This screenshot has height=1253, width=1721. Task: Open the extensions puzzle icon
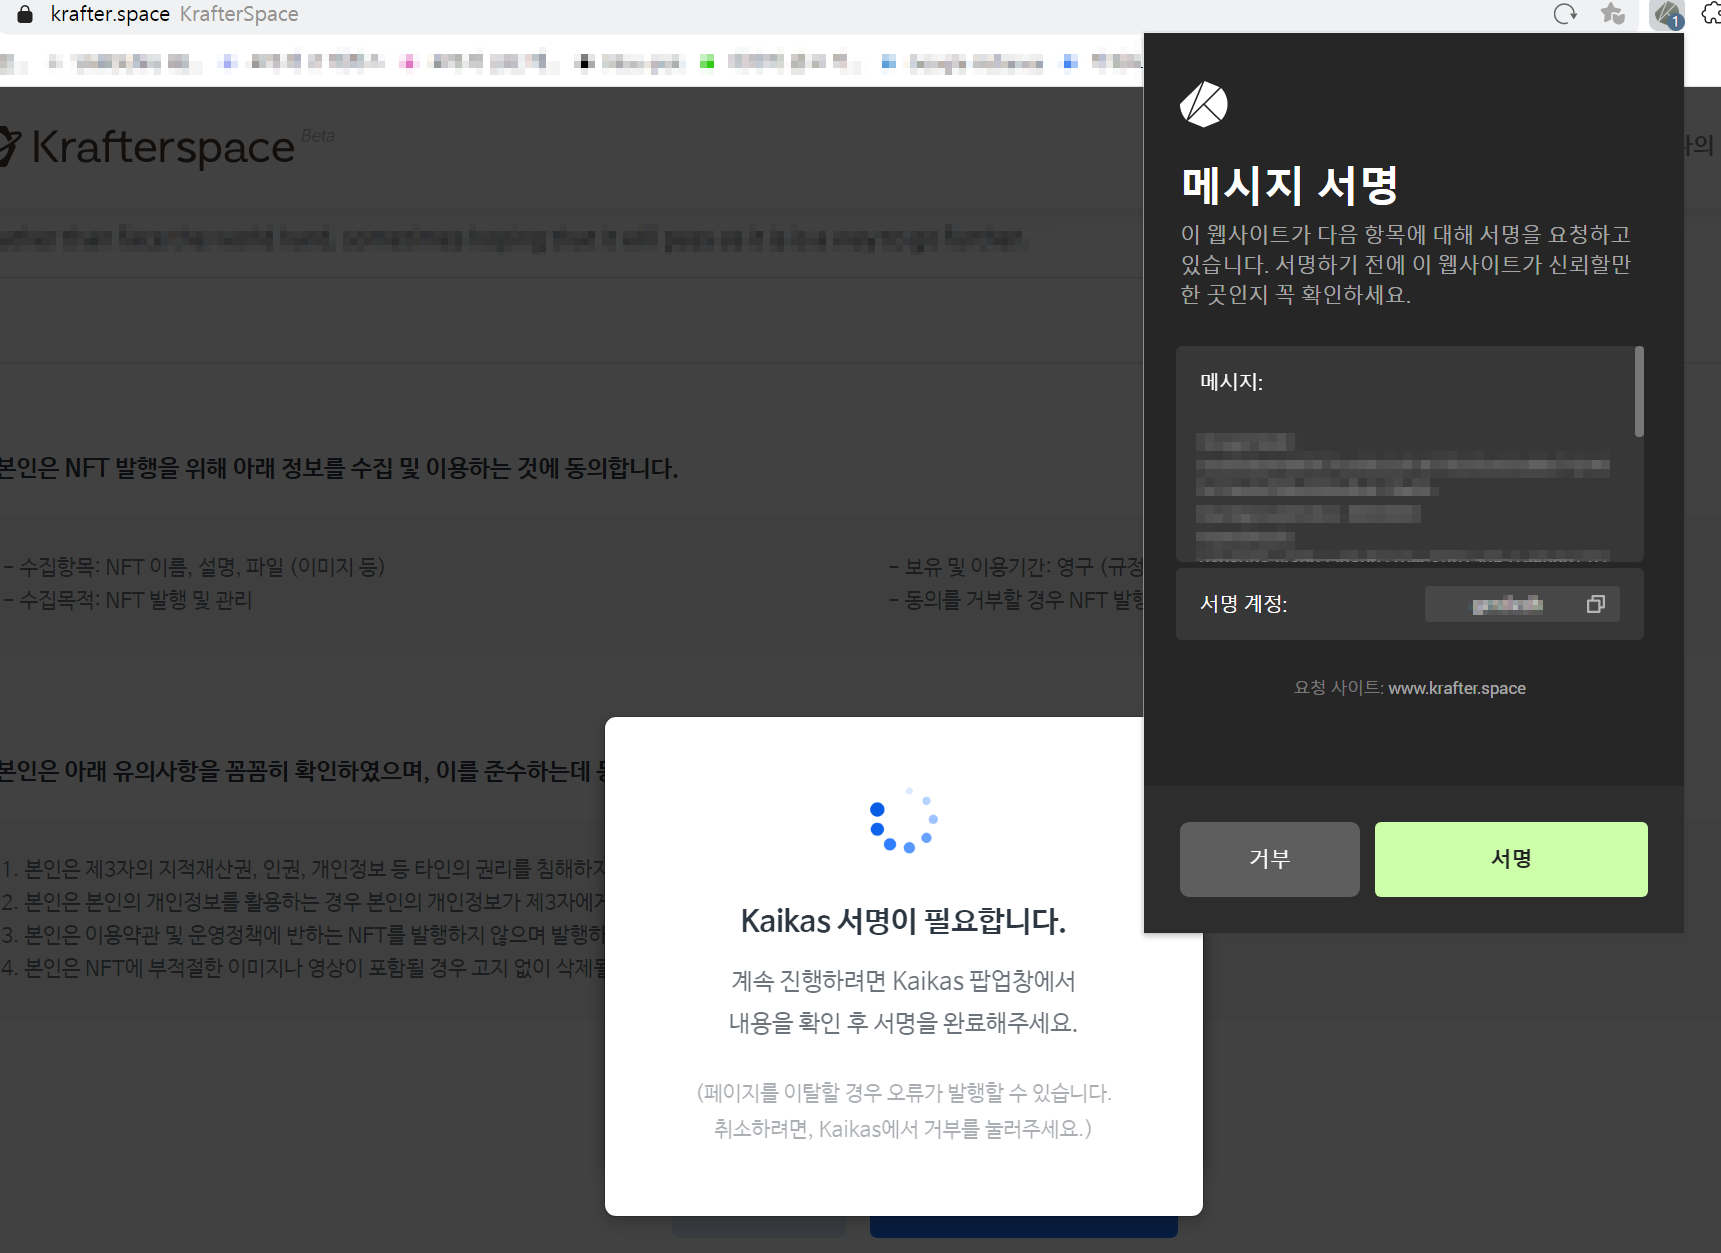click(1711, 14)
